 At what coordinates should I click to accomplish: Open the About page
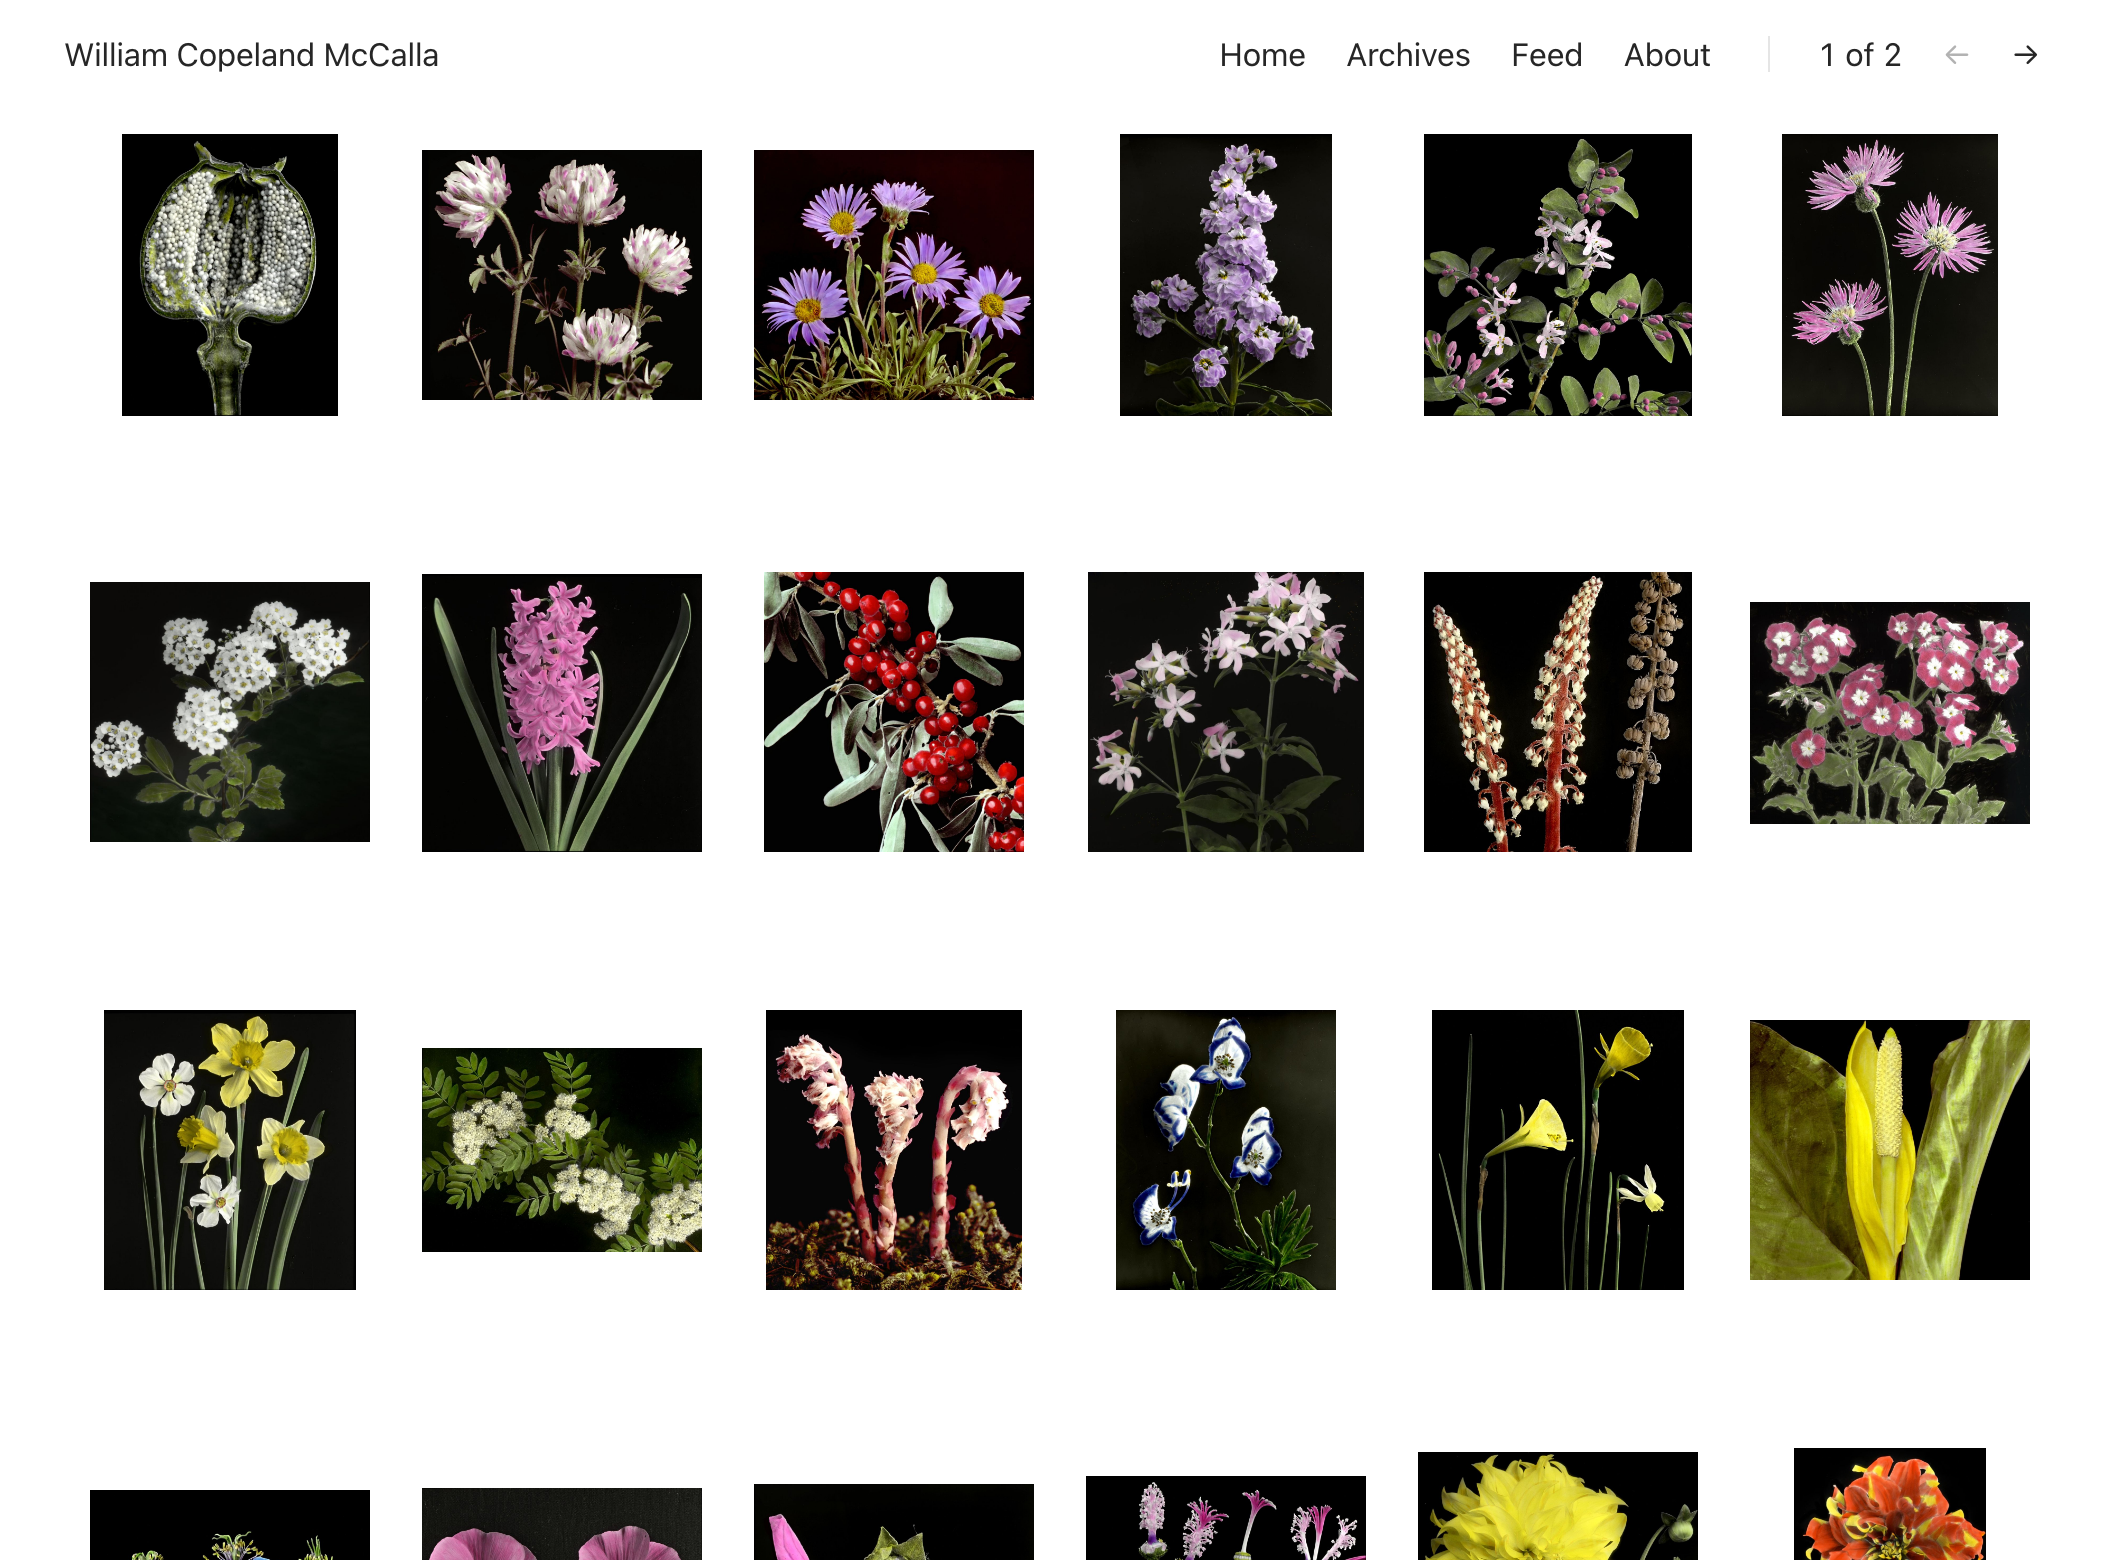point(1667,55)
